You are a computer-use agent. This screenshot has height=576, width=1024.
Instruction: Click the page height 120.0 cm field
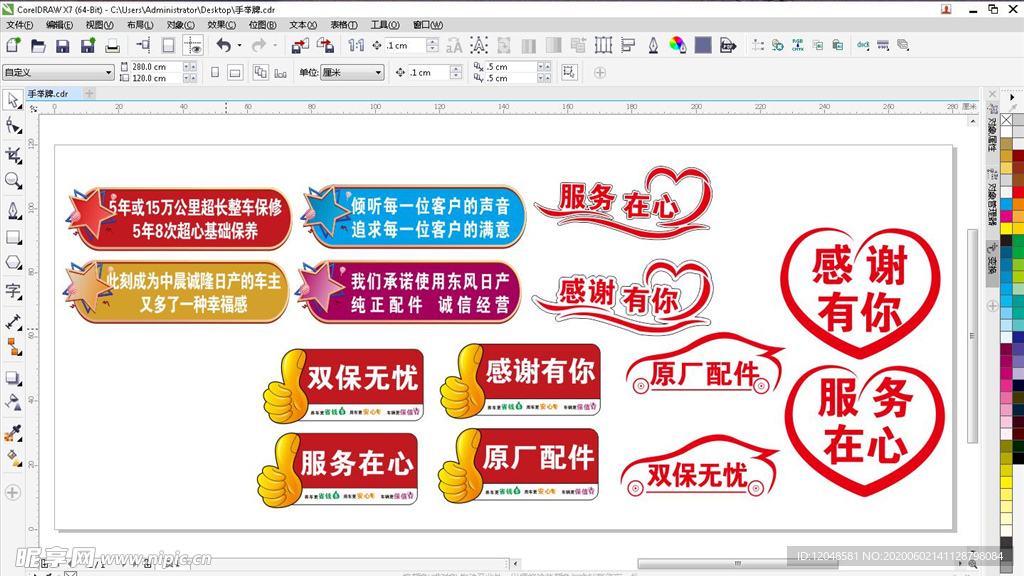pos(156,78)
